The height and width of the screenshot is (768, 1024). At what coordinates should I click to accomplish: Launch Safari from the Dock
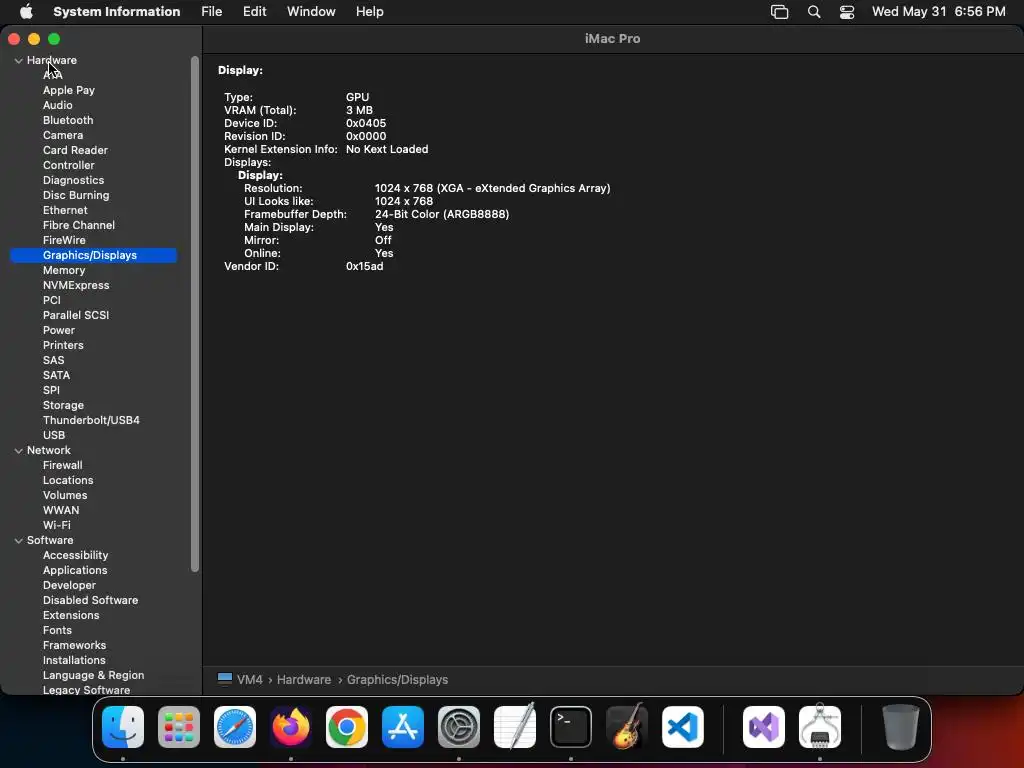pos(235,727)
